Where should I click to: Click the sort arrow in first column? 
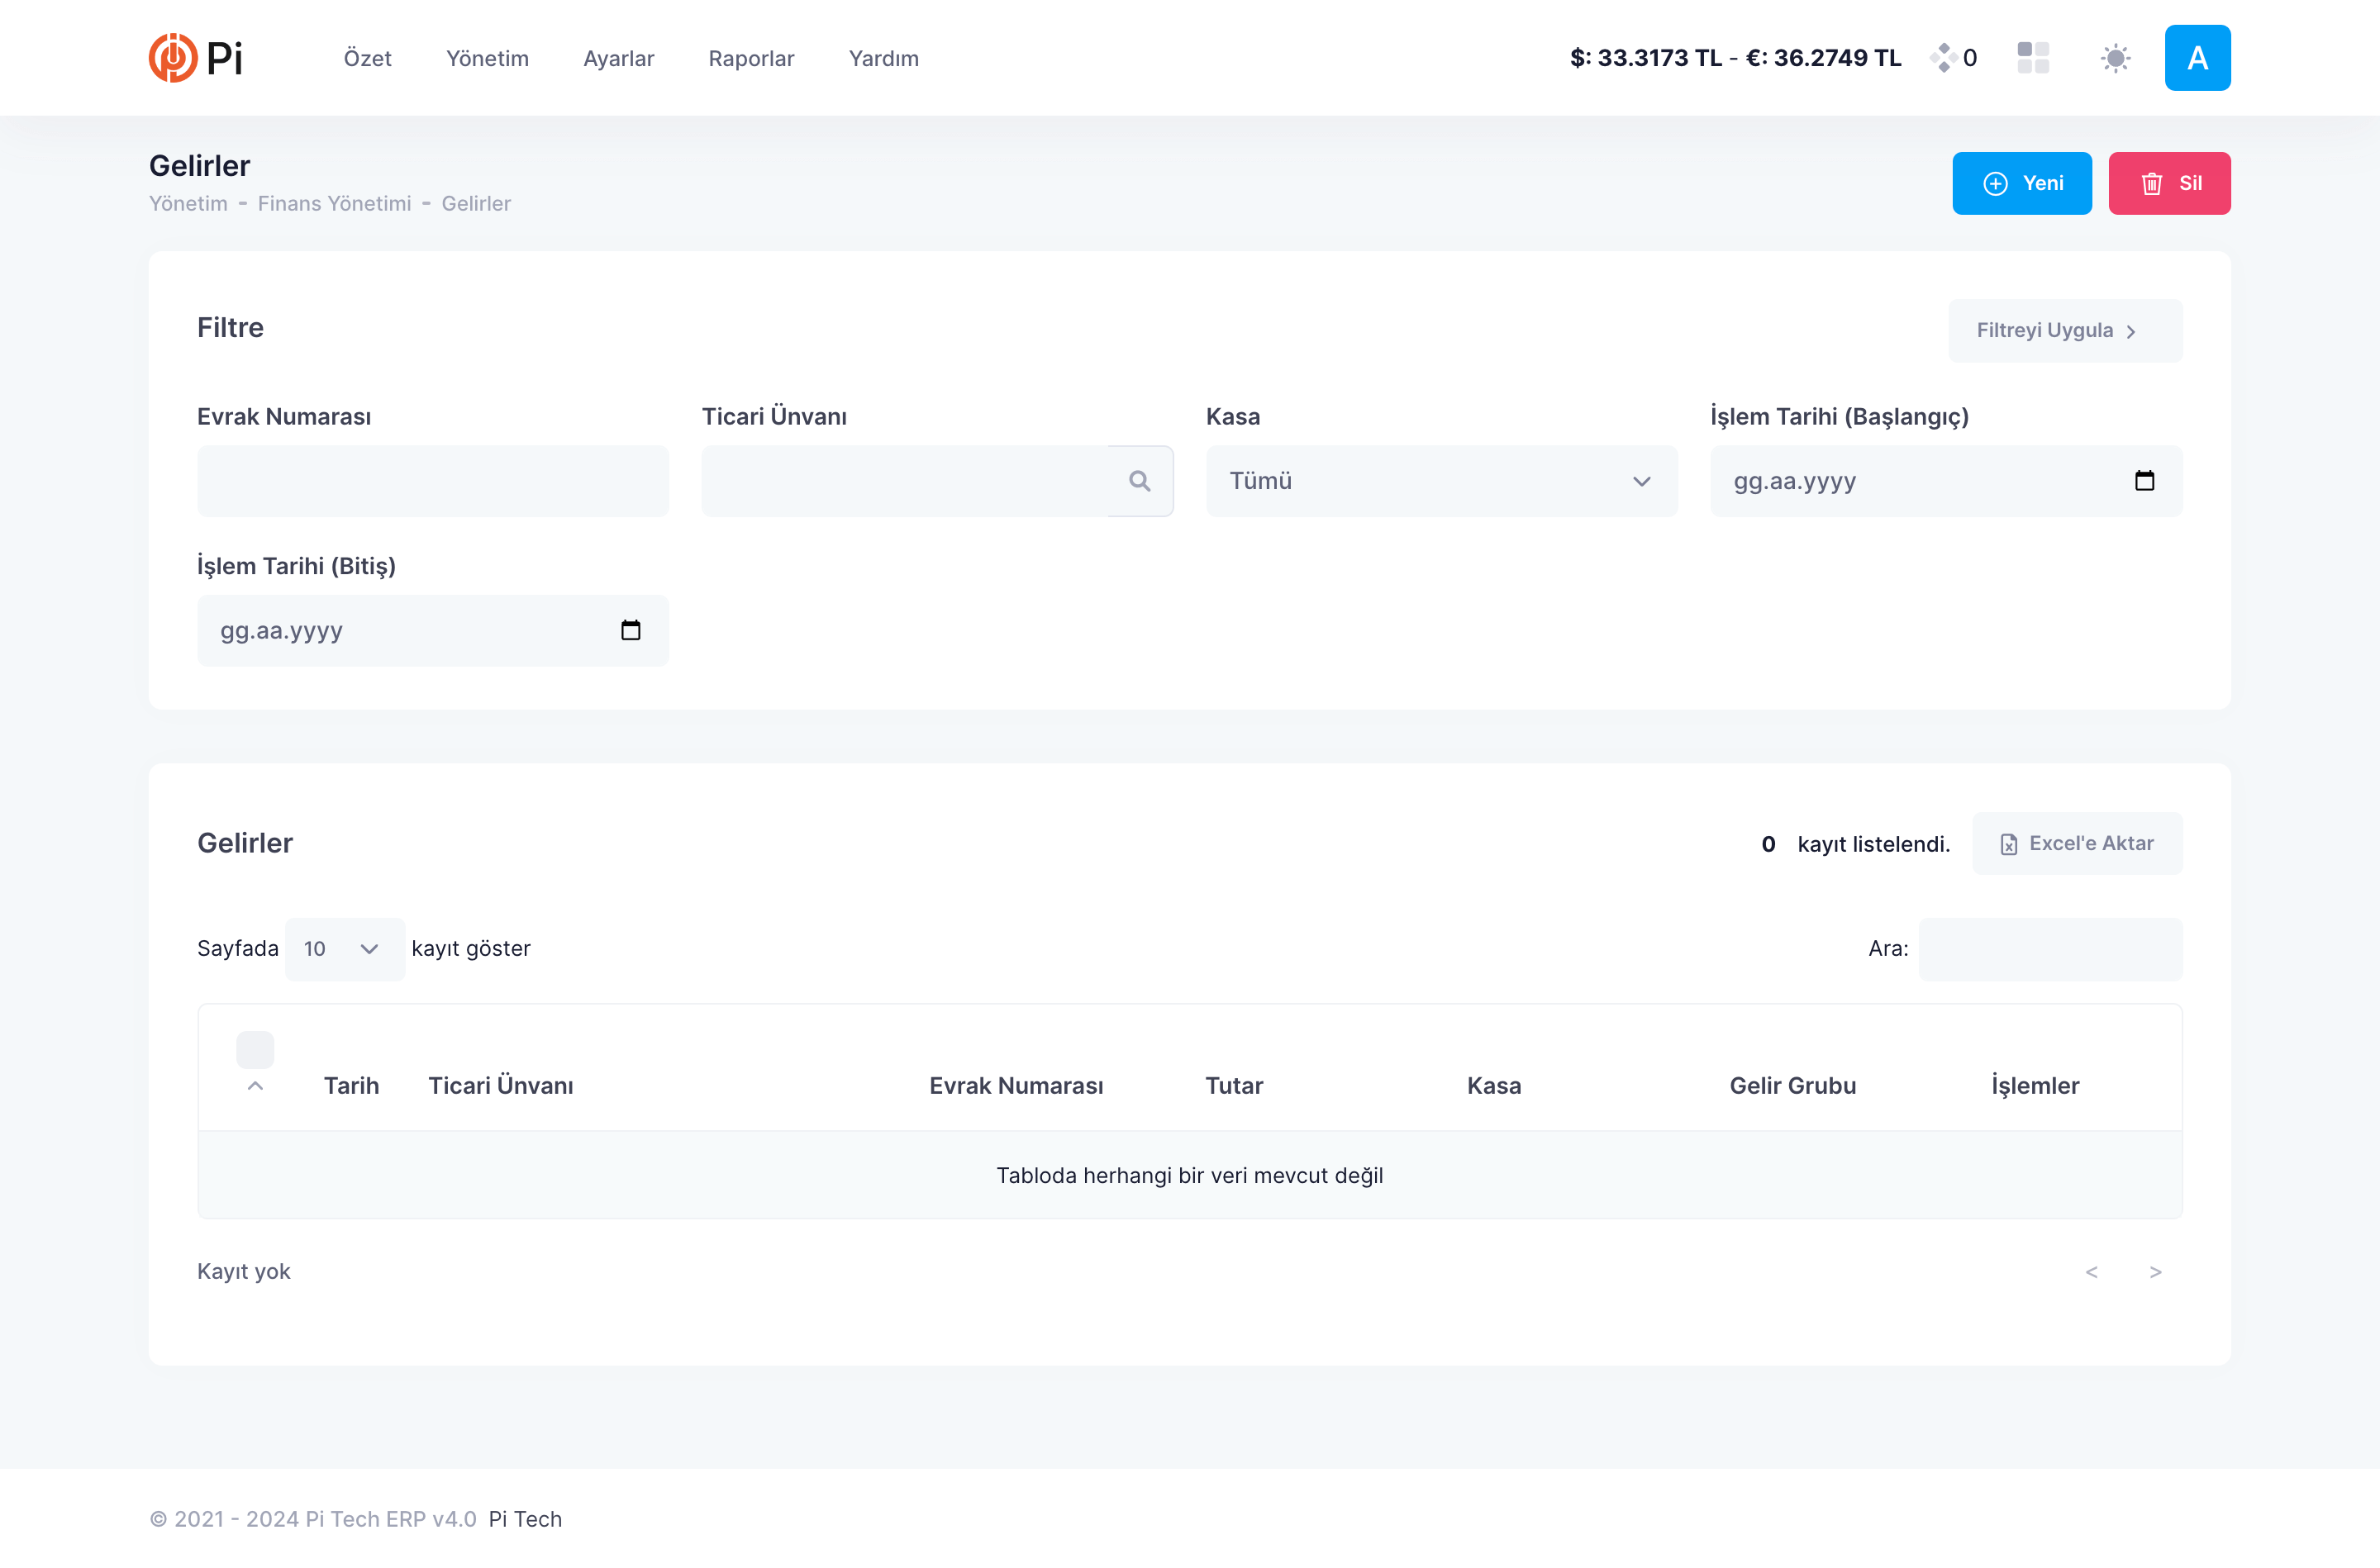[x=255, y=1086]
